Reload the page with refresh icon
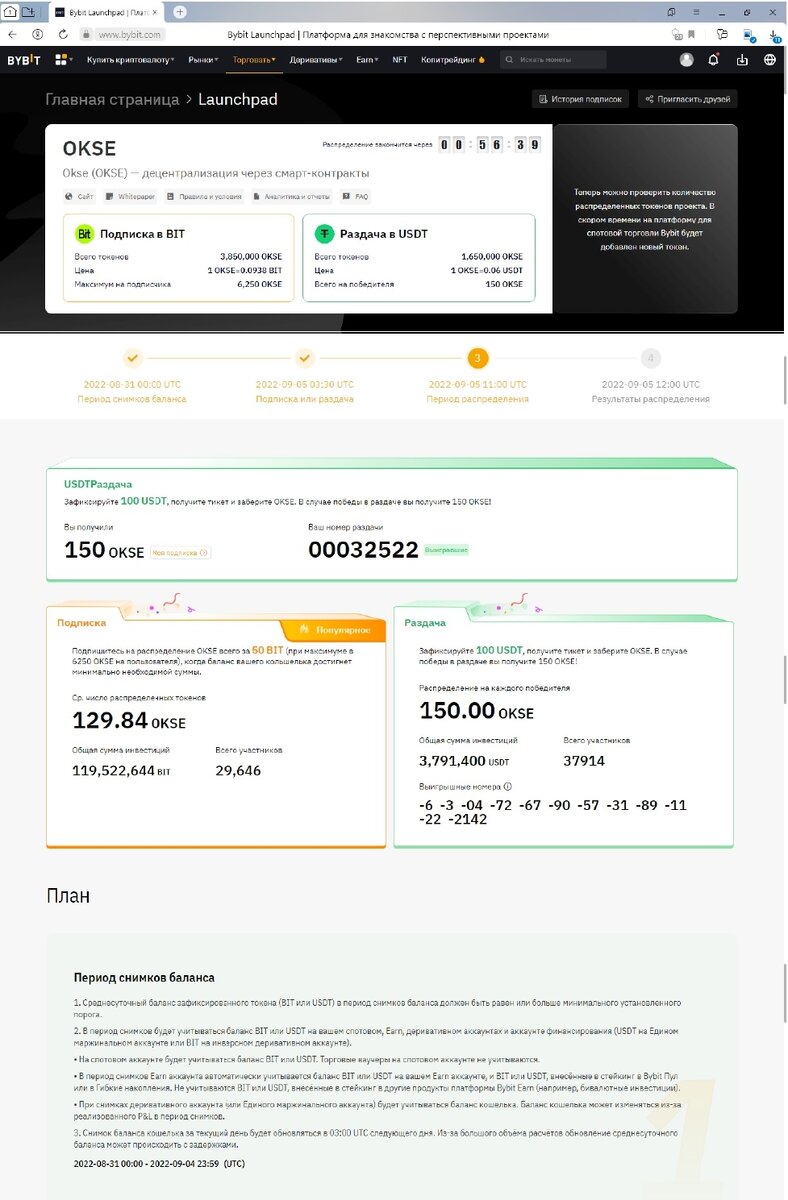The height and width of the screenshot is (1200, 788). click(x=62, y=34)
